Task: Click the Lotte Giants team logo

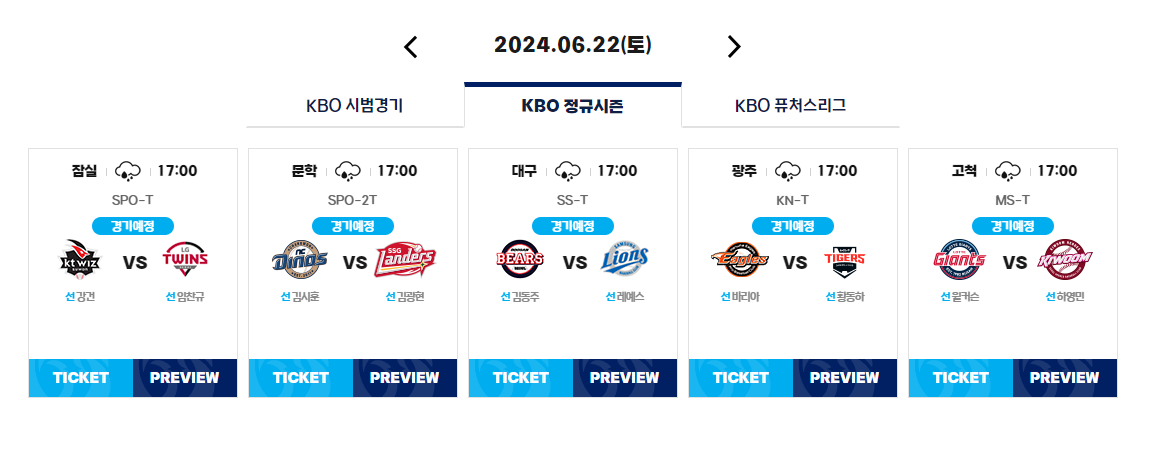Action: point(959,259)
